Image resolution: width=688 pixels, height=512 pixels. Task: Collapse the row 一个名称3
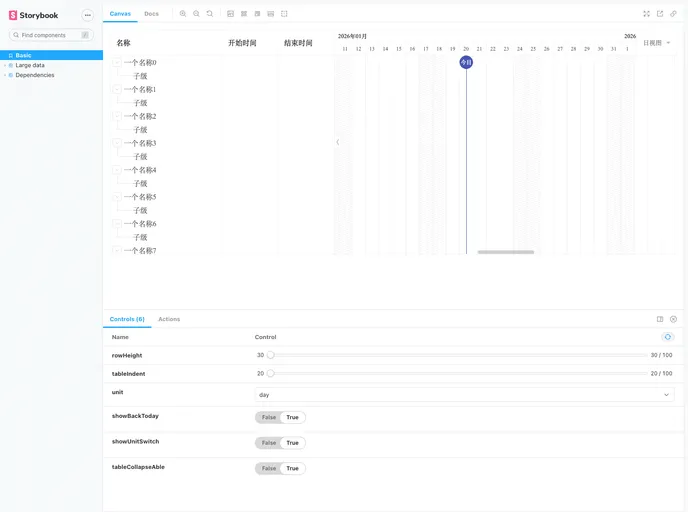117,143
